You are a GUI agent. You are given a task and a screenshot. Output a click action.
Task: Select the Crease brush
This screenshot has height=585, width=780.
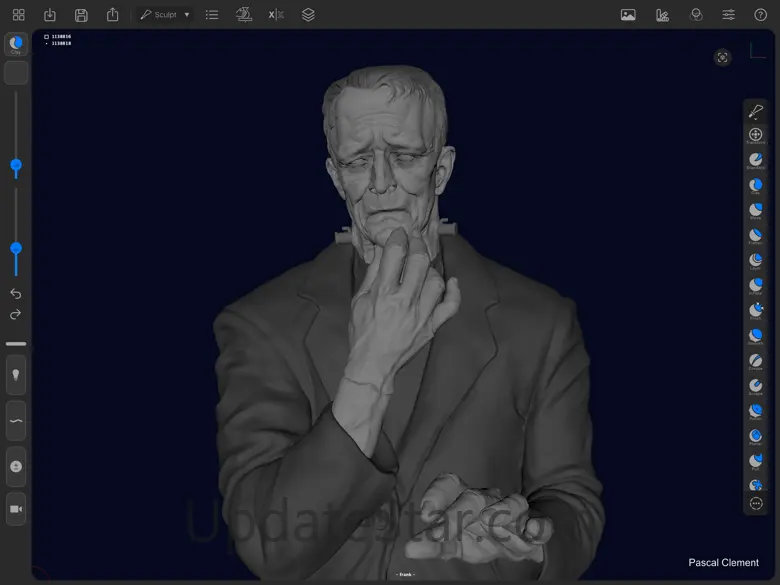click(x=756, y=361)
